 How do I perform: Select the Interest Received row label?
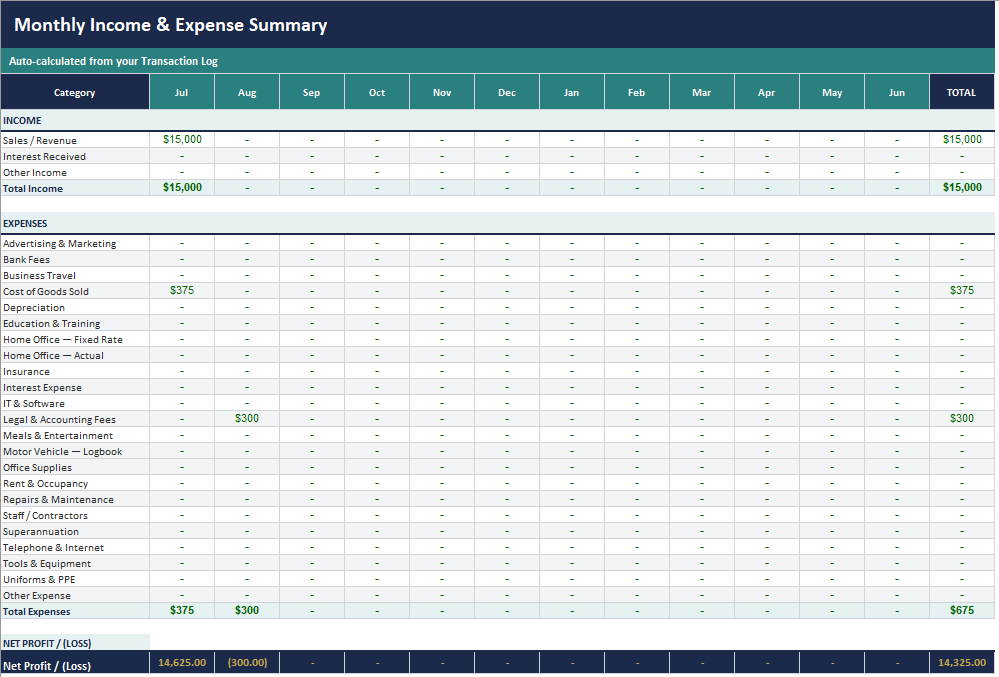point(43,156)
